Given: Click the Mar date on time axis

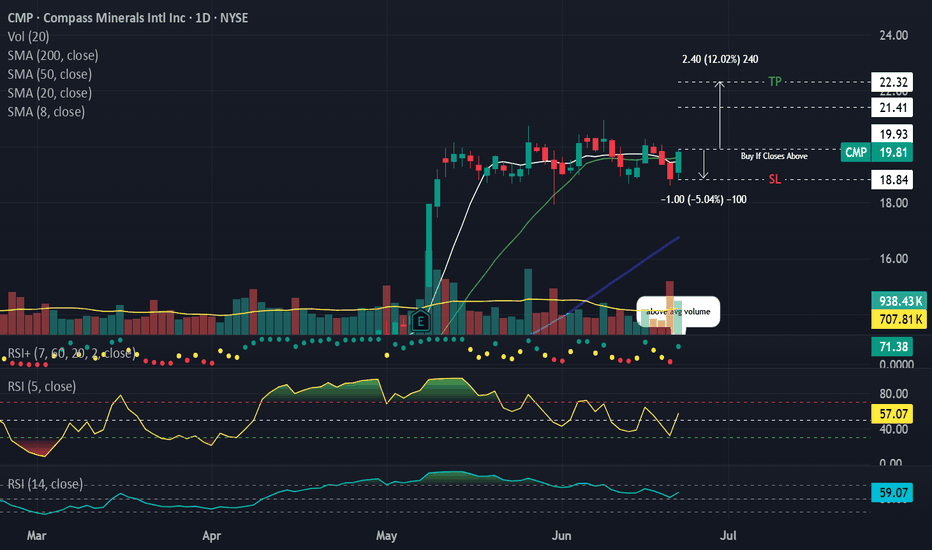Looking at the screenshot, I should [36, 536].
